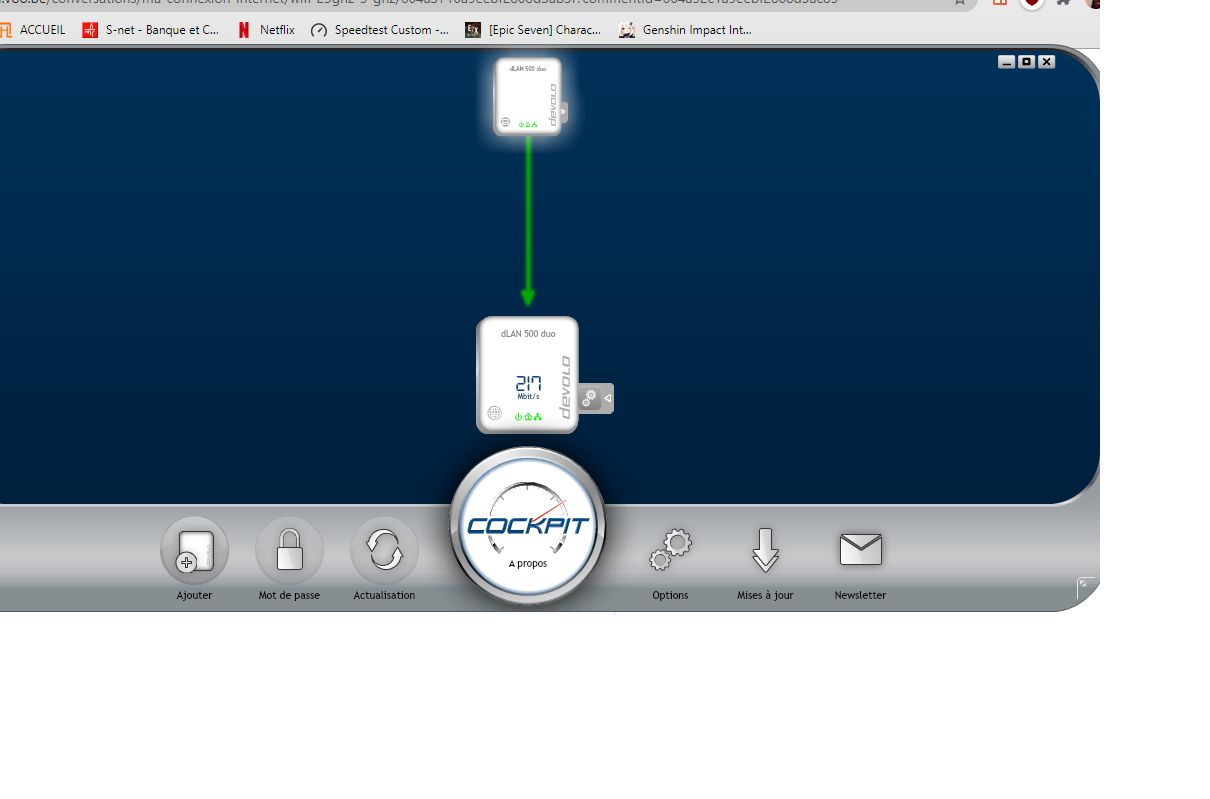Minimize the Cockpit window
1210x799 pixels.
tap(1006, 62)
